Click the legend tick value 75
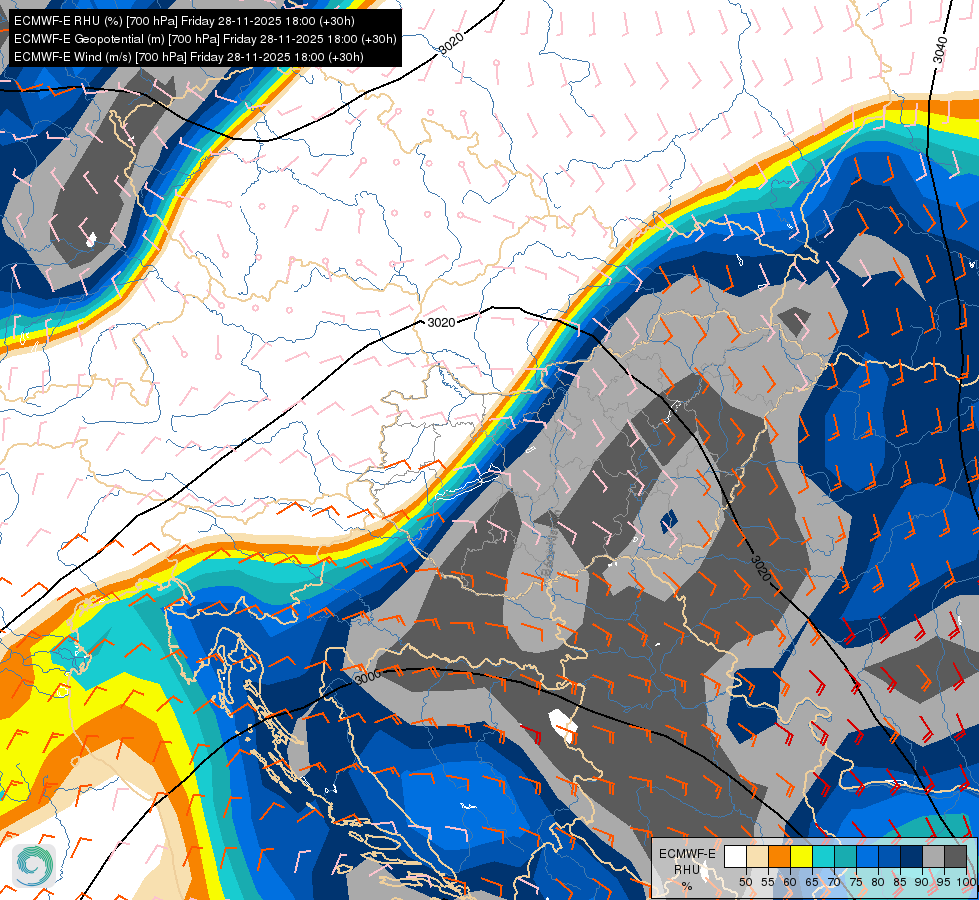The width and height of the screenshot is (979, 900). [x=855, y=882]
